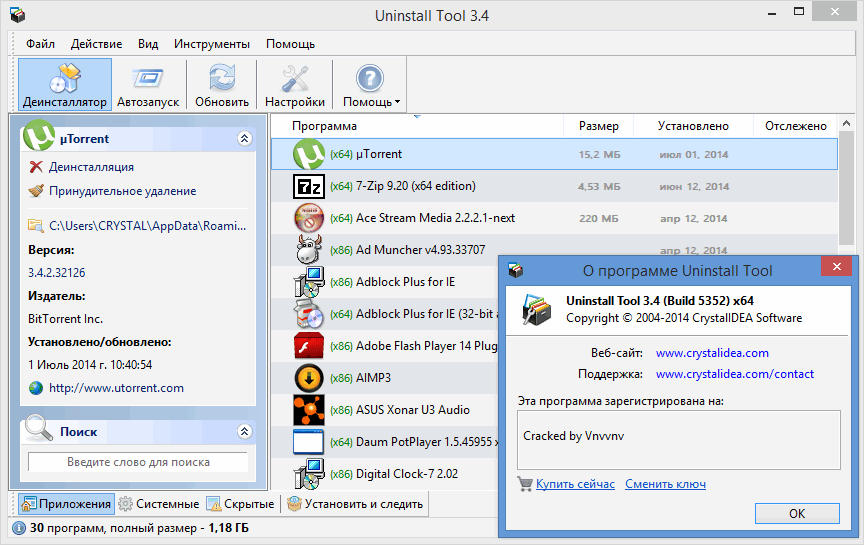Click the Ad Muncher cow icon

[309, 250]
